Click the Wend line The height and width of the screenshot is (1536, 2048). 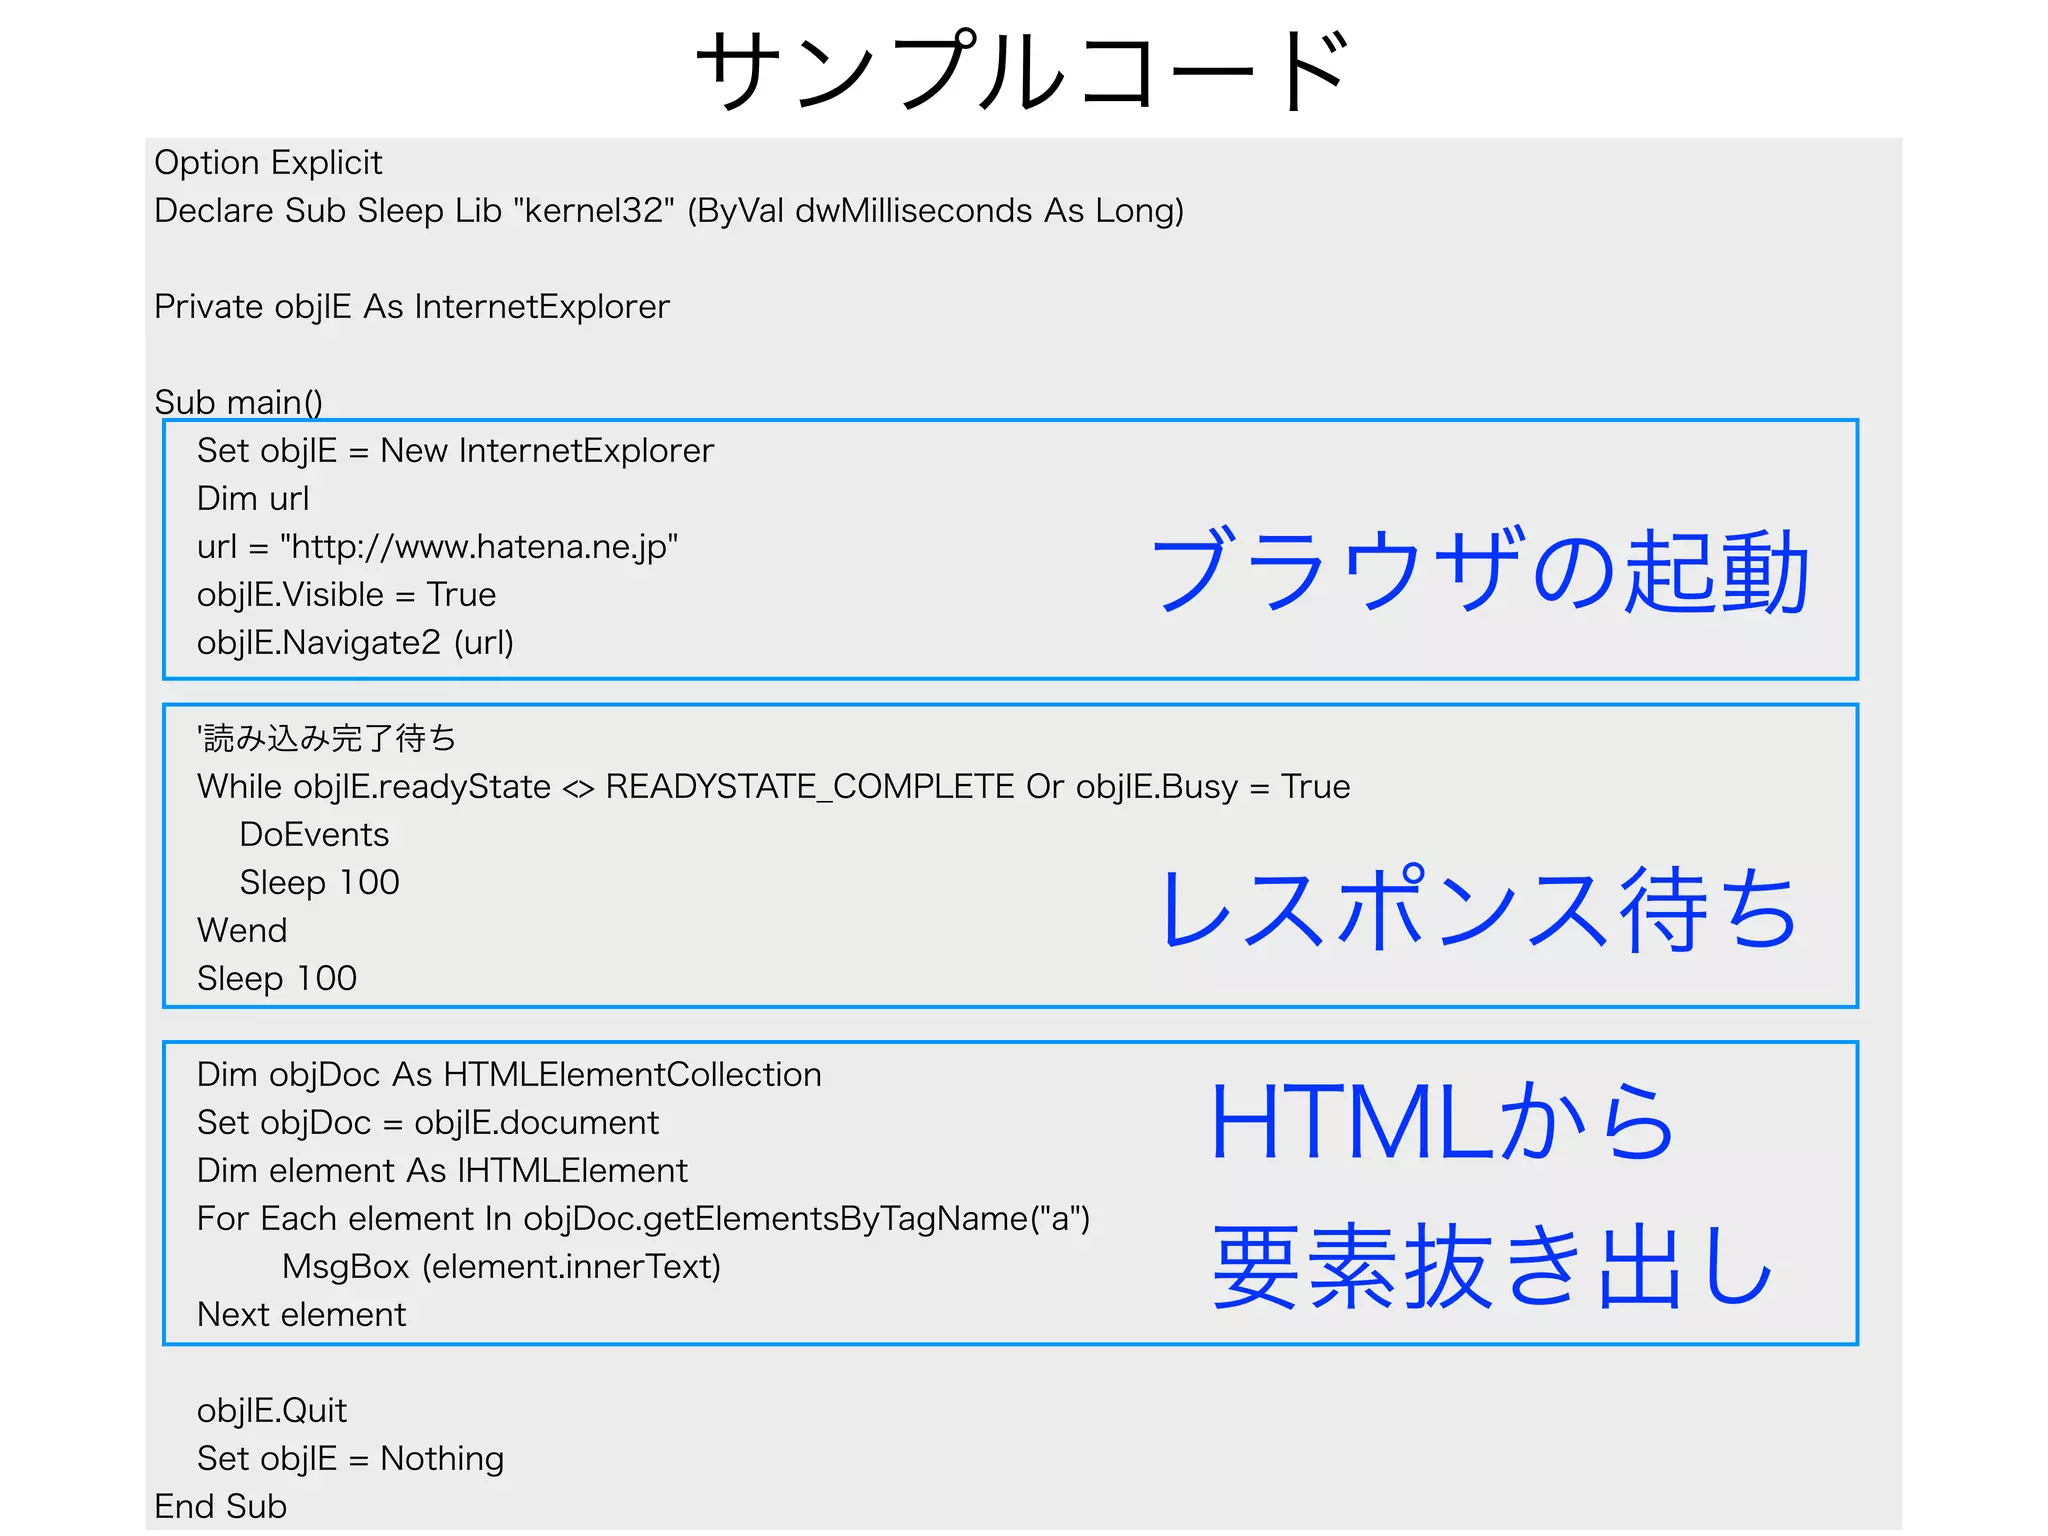[x=242, y=931]
